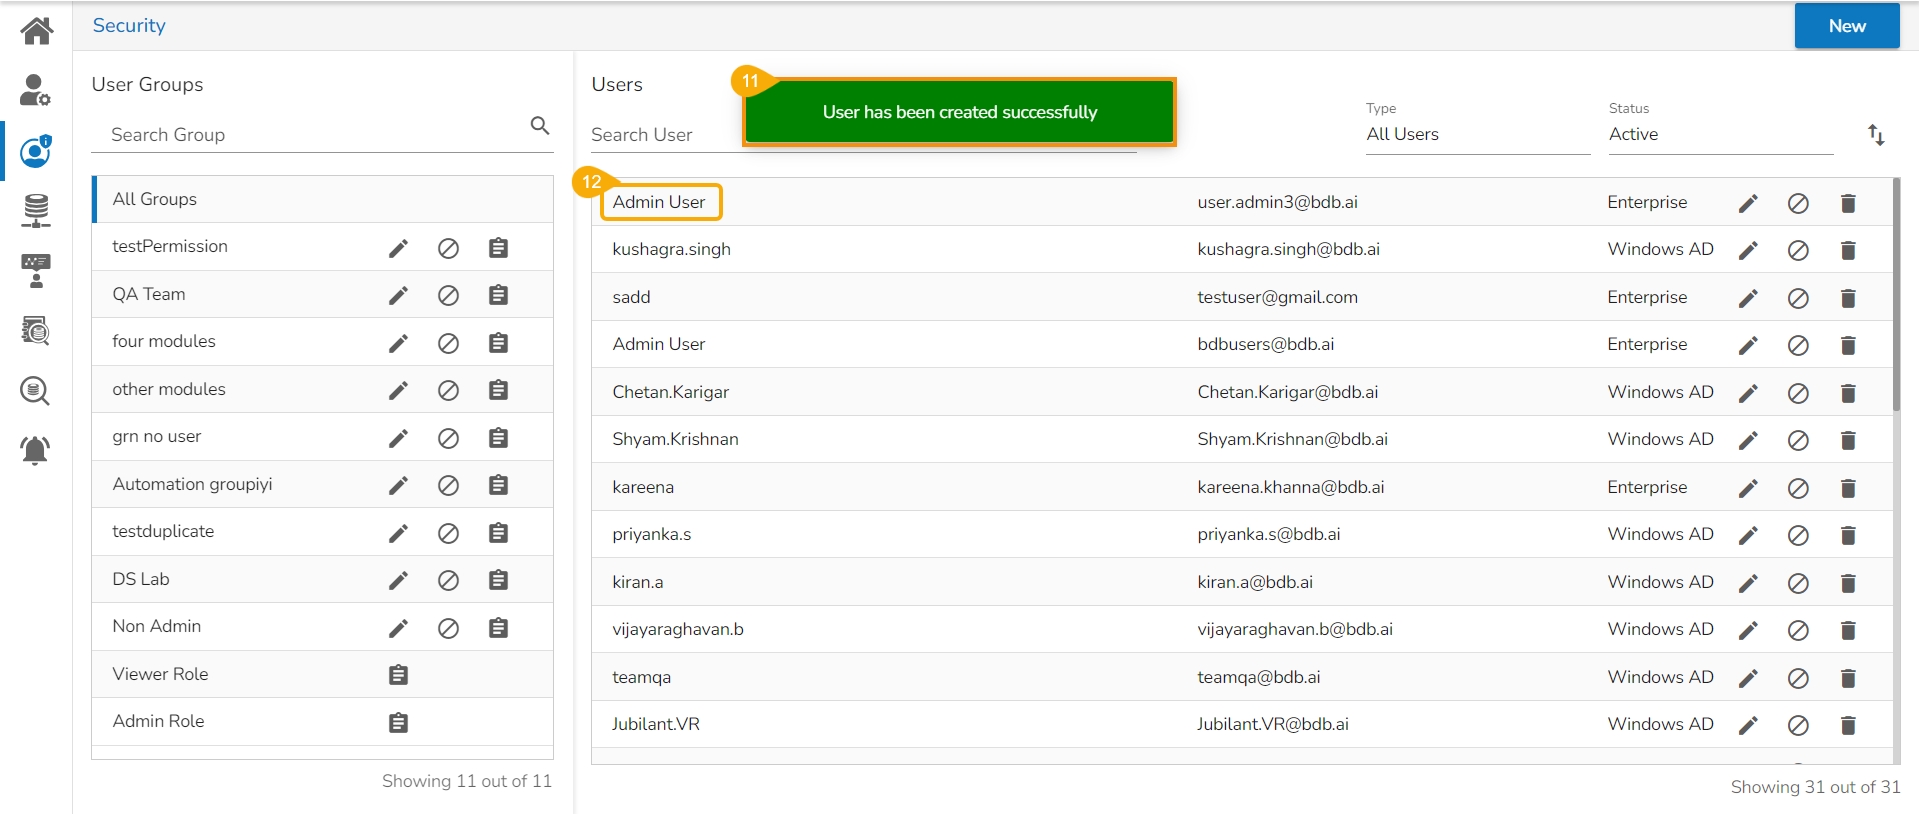This screenshot has width=1919, height=814.
Task: Select the Admin Role group
Action: pyautogui.click(x=159, y=721)
